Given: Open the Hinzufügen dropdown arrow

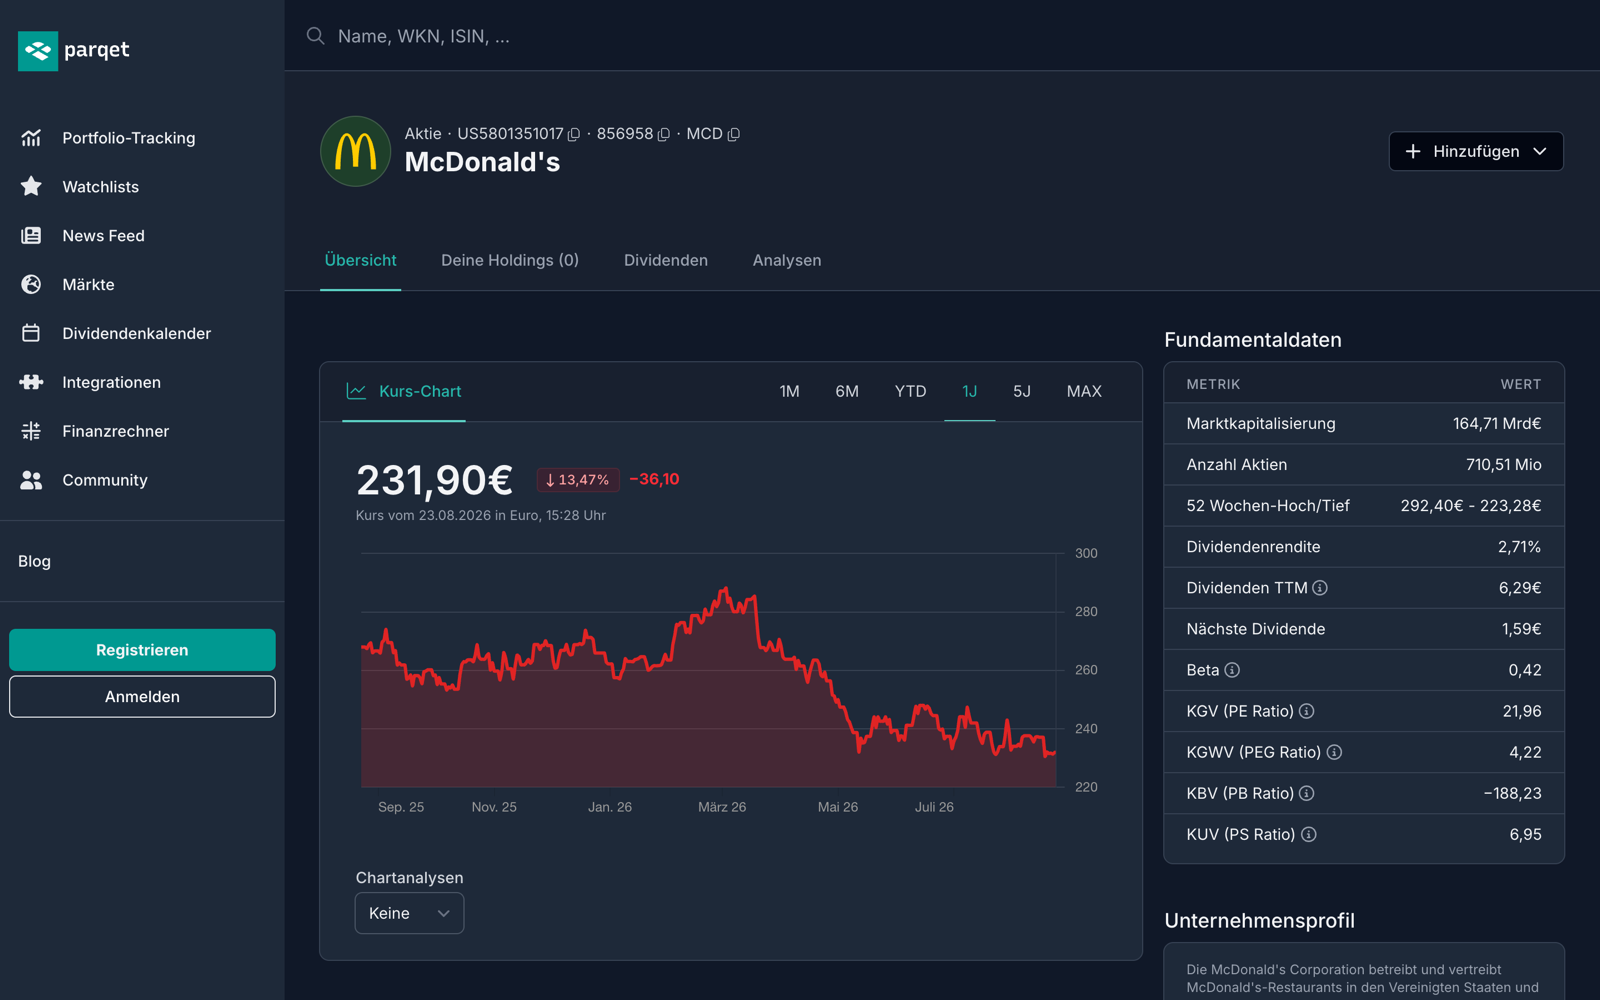Looking at the screenshot, I should point(1540,151).
